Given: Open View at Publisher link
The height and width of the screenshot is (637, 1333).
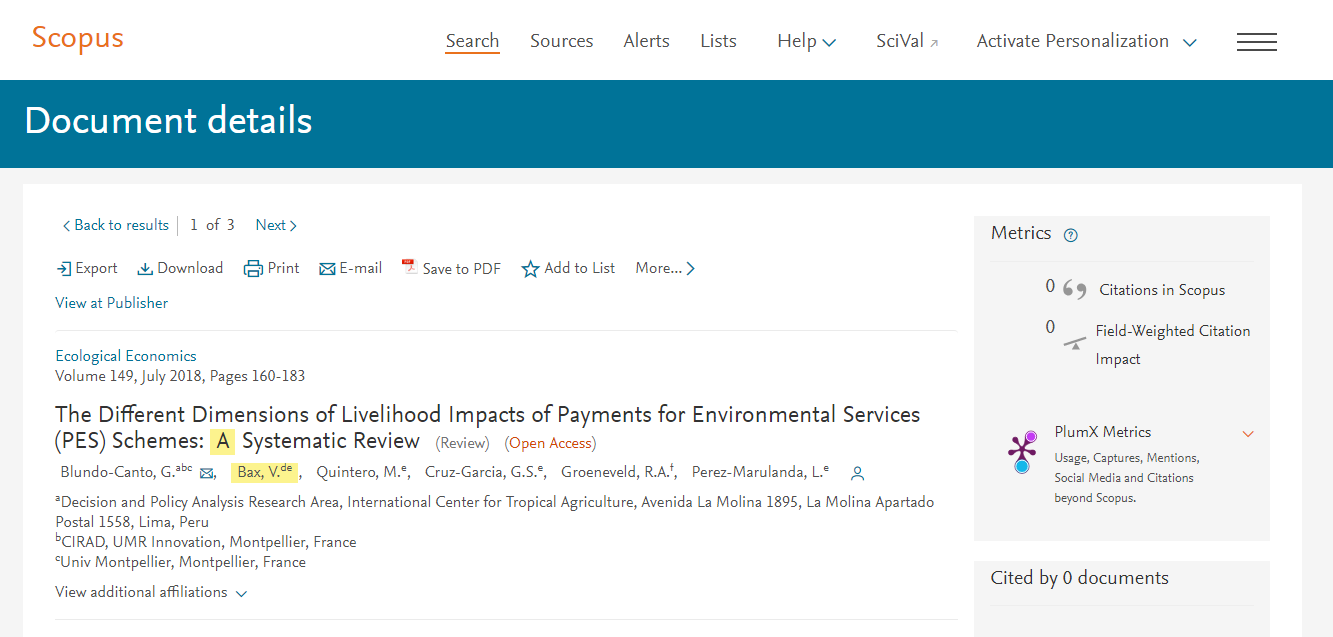Looking at the screenshot, I should click(111, 303).
